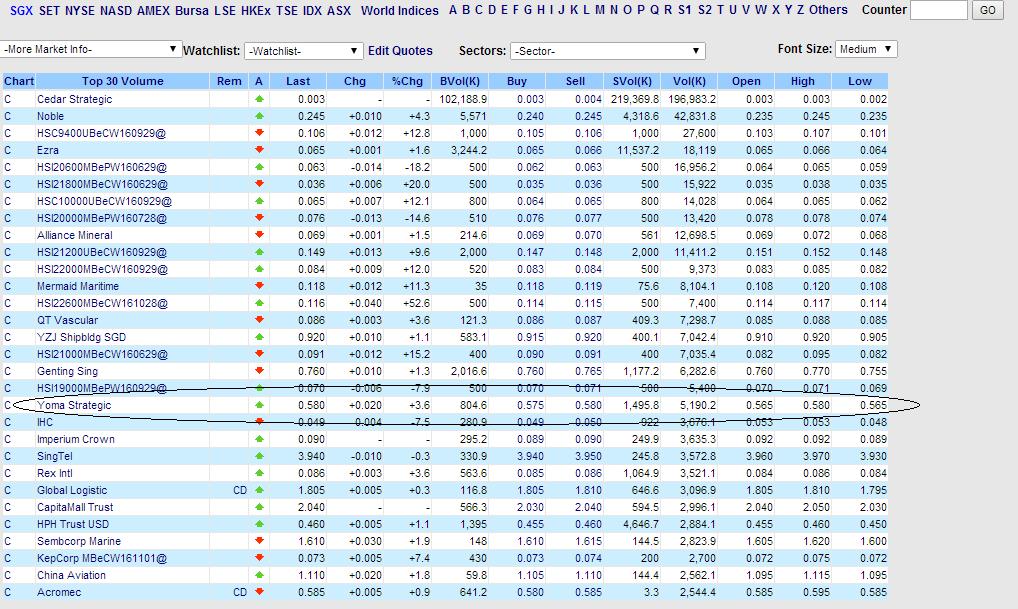Open the KepCorp MBeCW161101@ warrant link
1018x609 pixels.
pyautogui.click(x=102, y=558)
